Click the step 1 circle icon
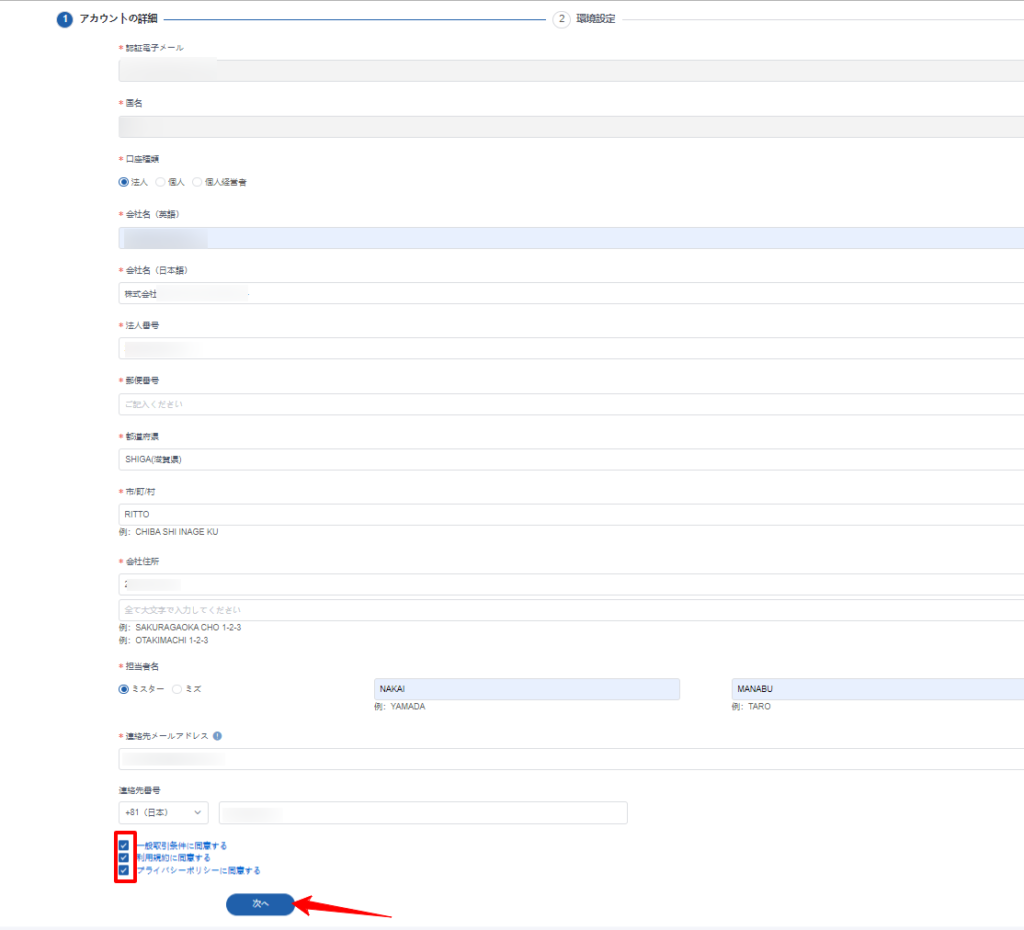Image resolution: width=1024 pixels, height=930 pixels. click(65, 20)
